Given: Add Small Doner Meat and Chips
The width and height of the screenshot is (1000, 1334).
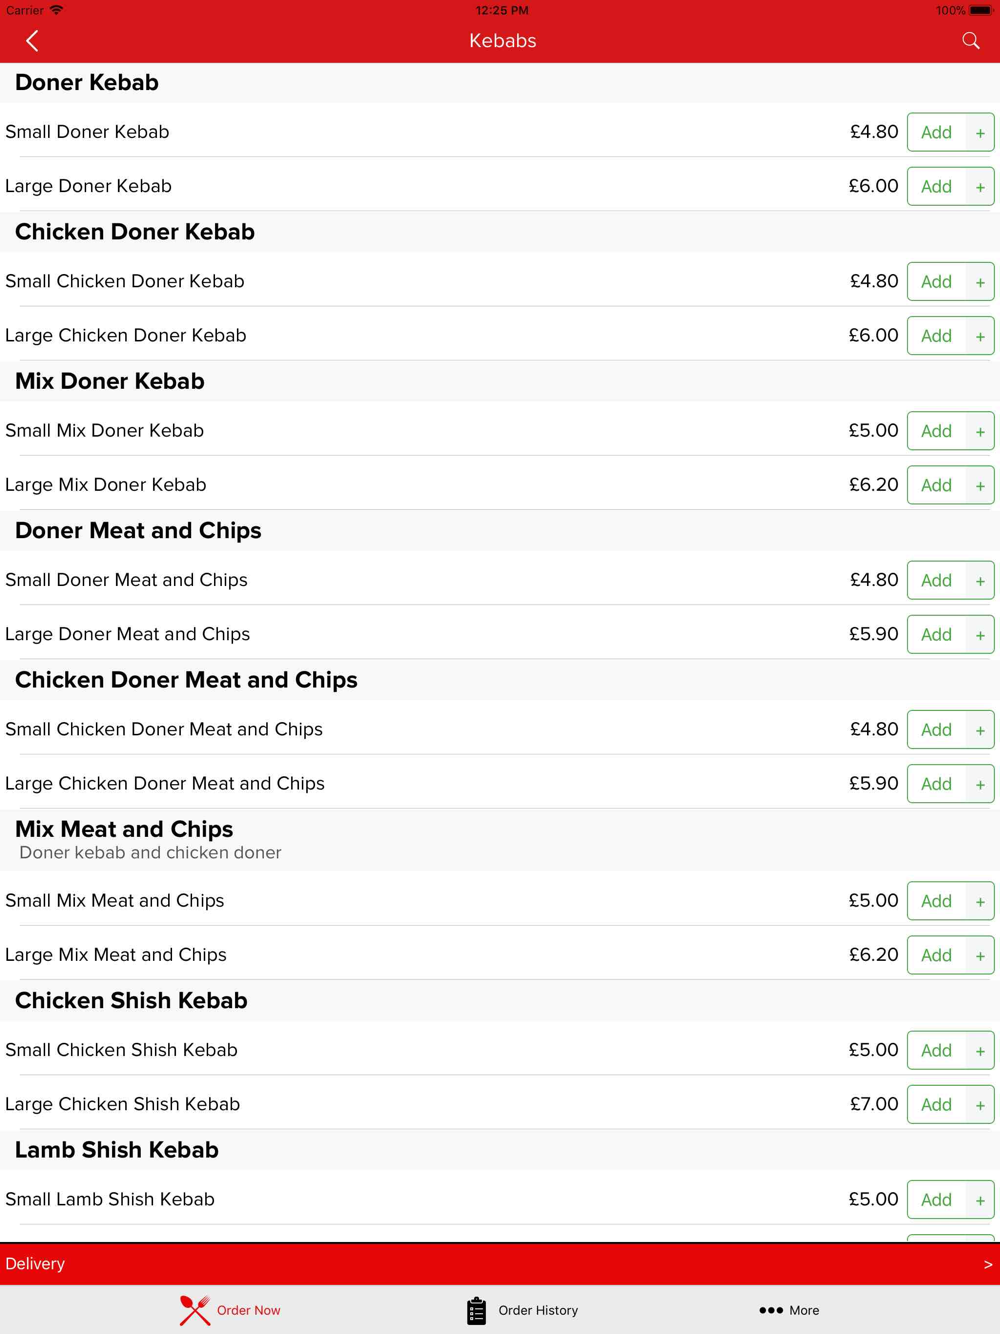Looking at the screenshot, I should click(936, 580).
